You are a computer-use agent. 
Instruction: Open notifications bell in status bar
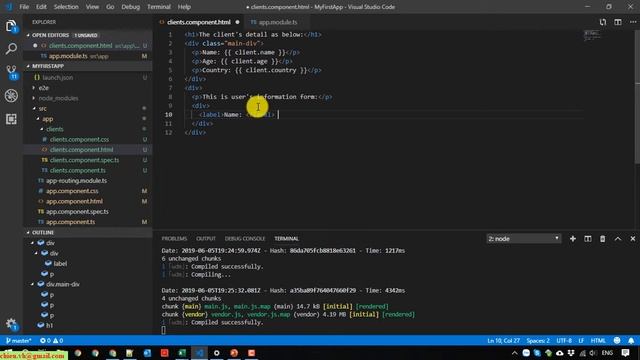click(631, 340)
